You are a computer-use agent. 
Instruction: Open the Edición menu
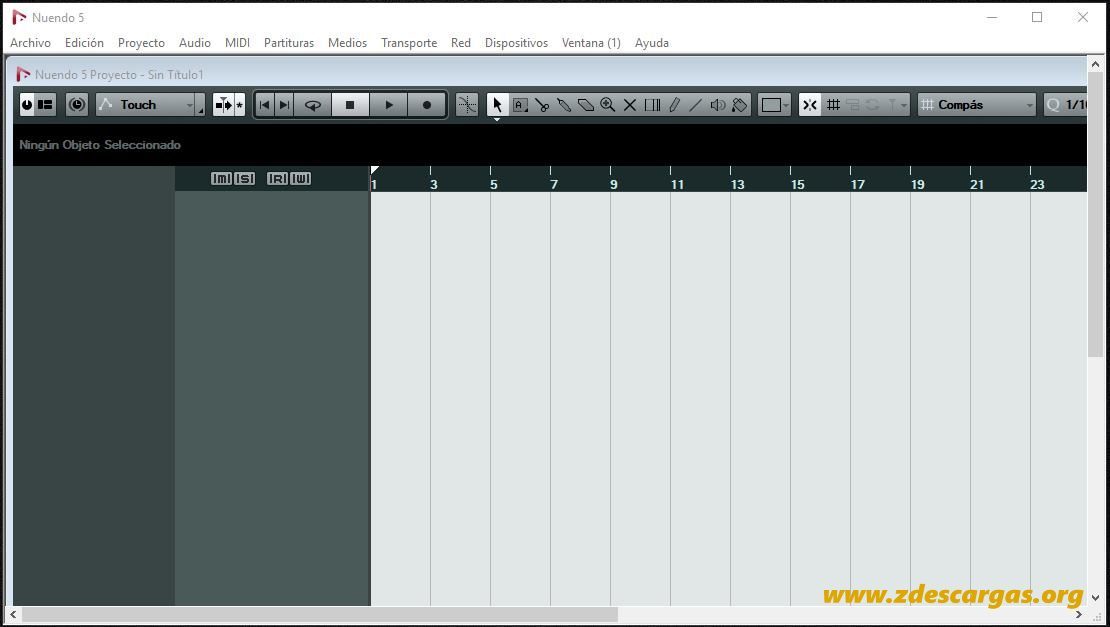pos(84,42)
